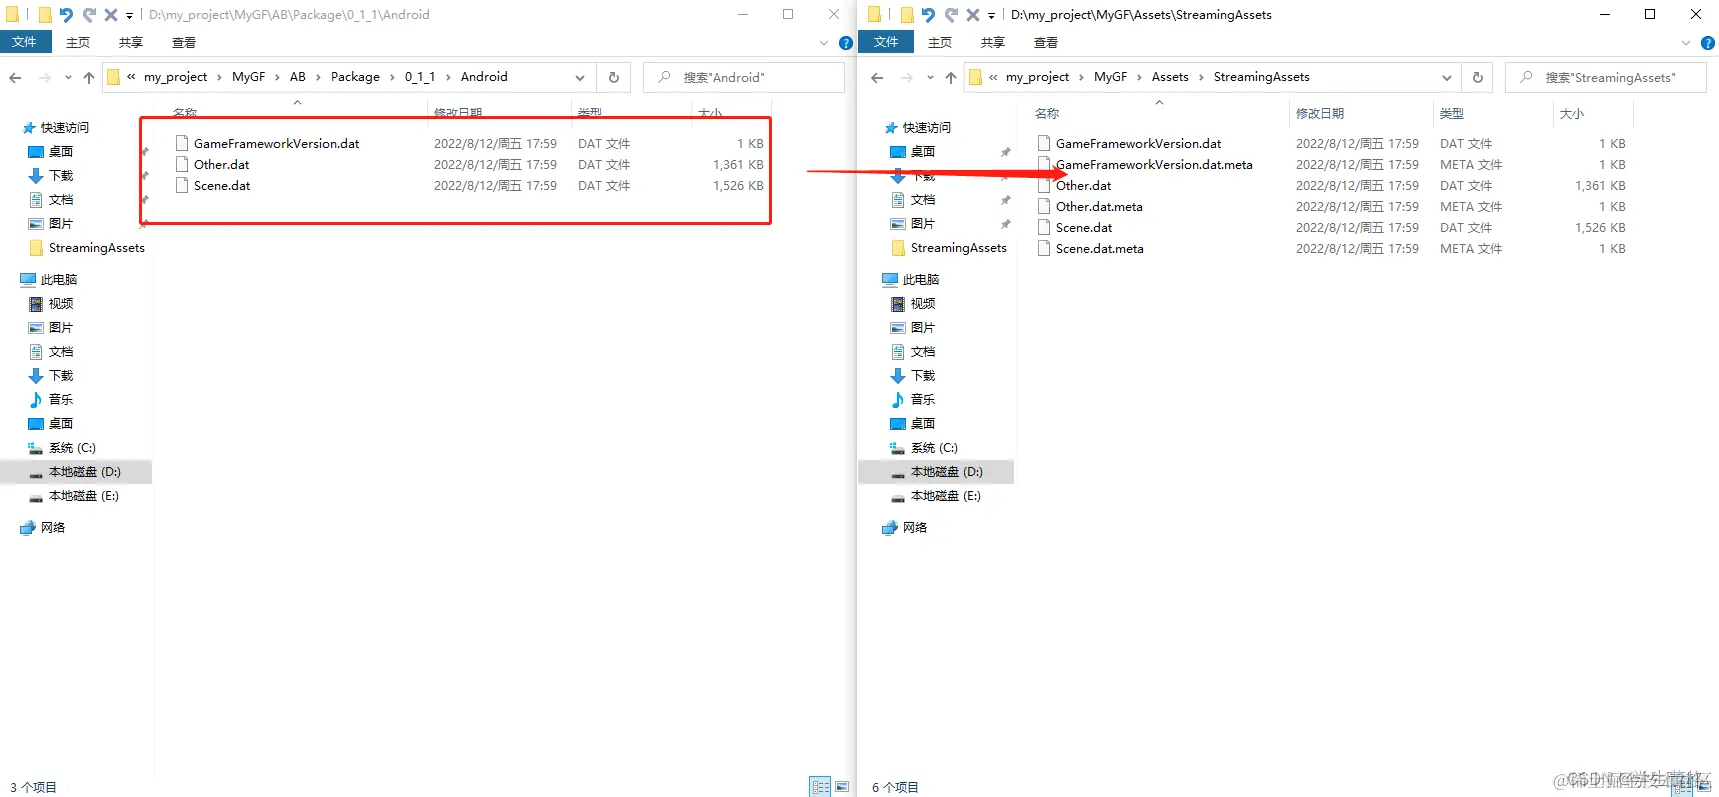Click delete X icon in left window quick toolbar

[x=111, y=15]
